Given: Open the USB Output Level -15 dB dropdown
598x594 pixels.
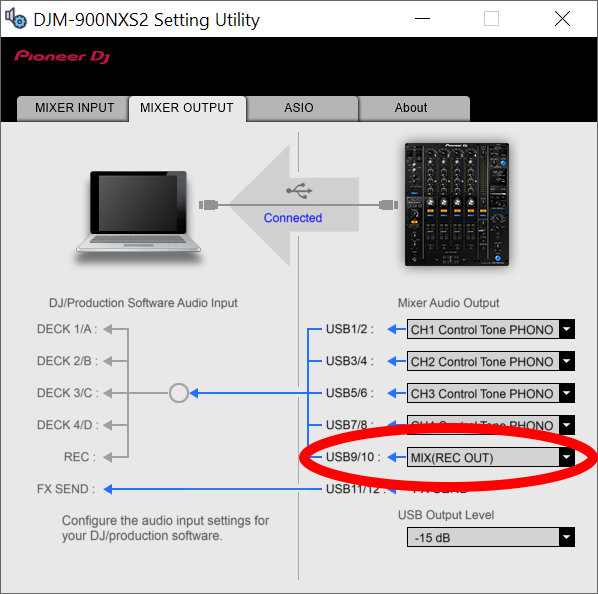Looking at the screenshot, I should point(490,537).
